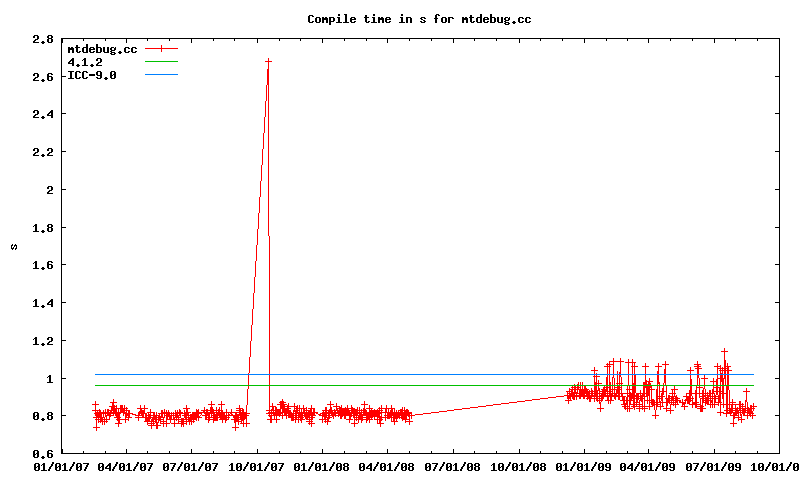The height and width of the screenshot is (480, 800).
Task: Click blue line sample beside ICC-9.0 legend
Action: coord(160,75)
